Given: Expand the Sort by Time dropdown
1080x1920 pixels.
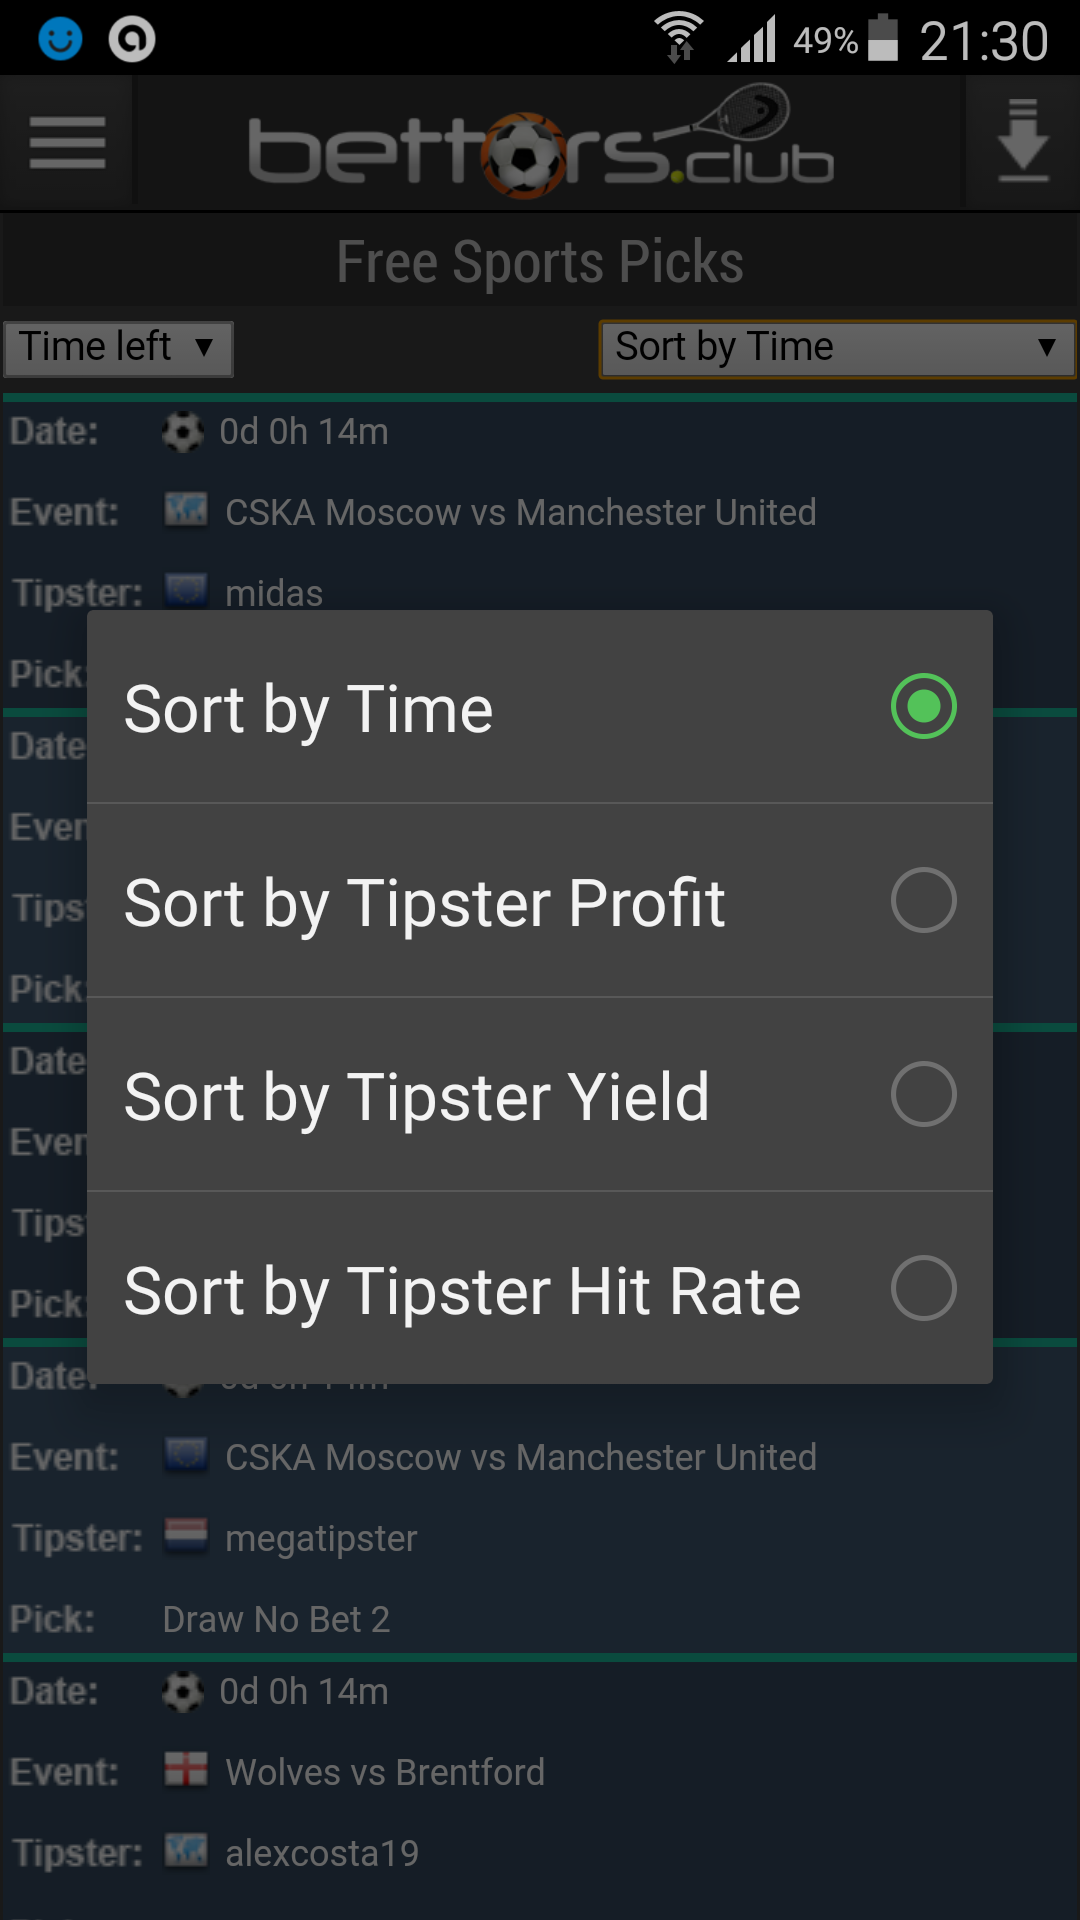Looking at the screenshot, I should click(837, 348).
